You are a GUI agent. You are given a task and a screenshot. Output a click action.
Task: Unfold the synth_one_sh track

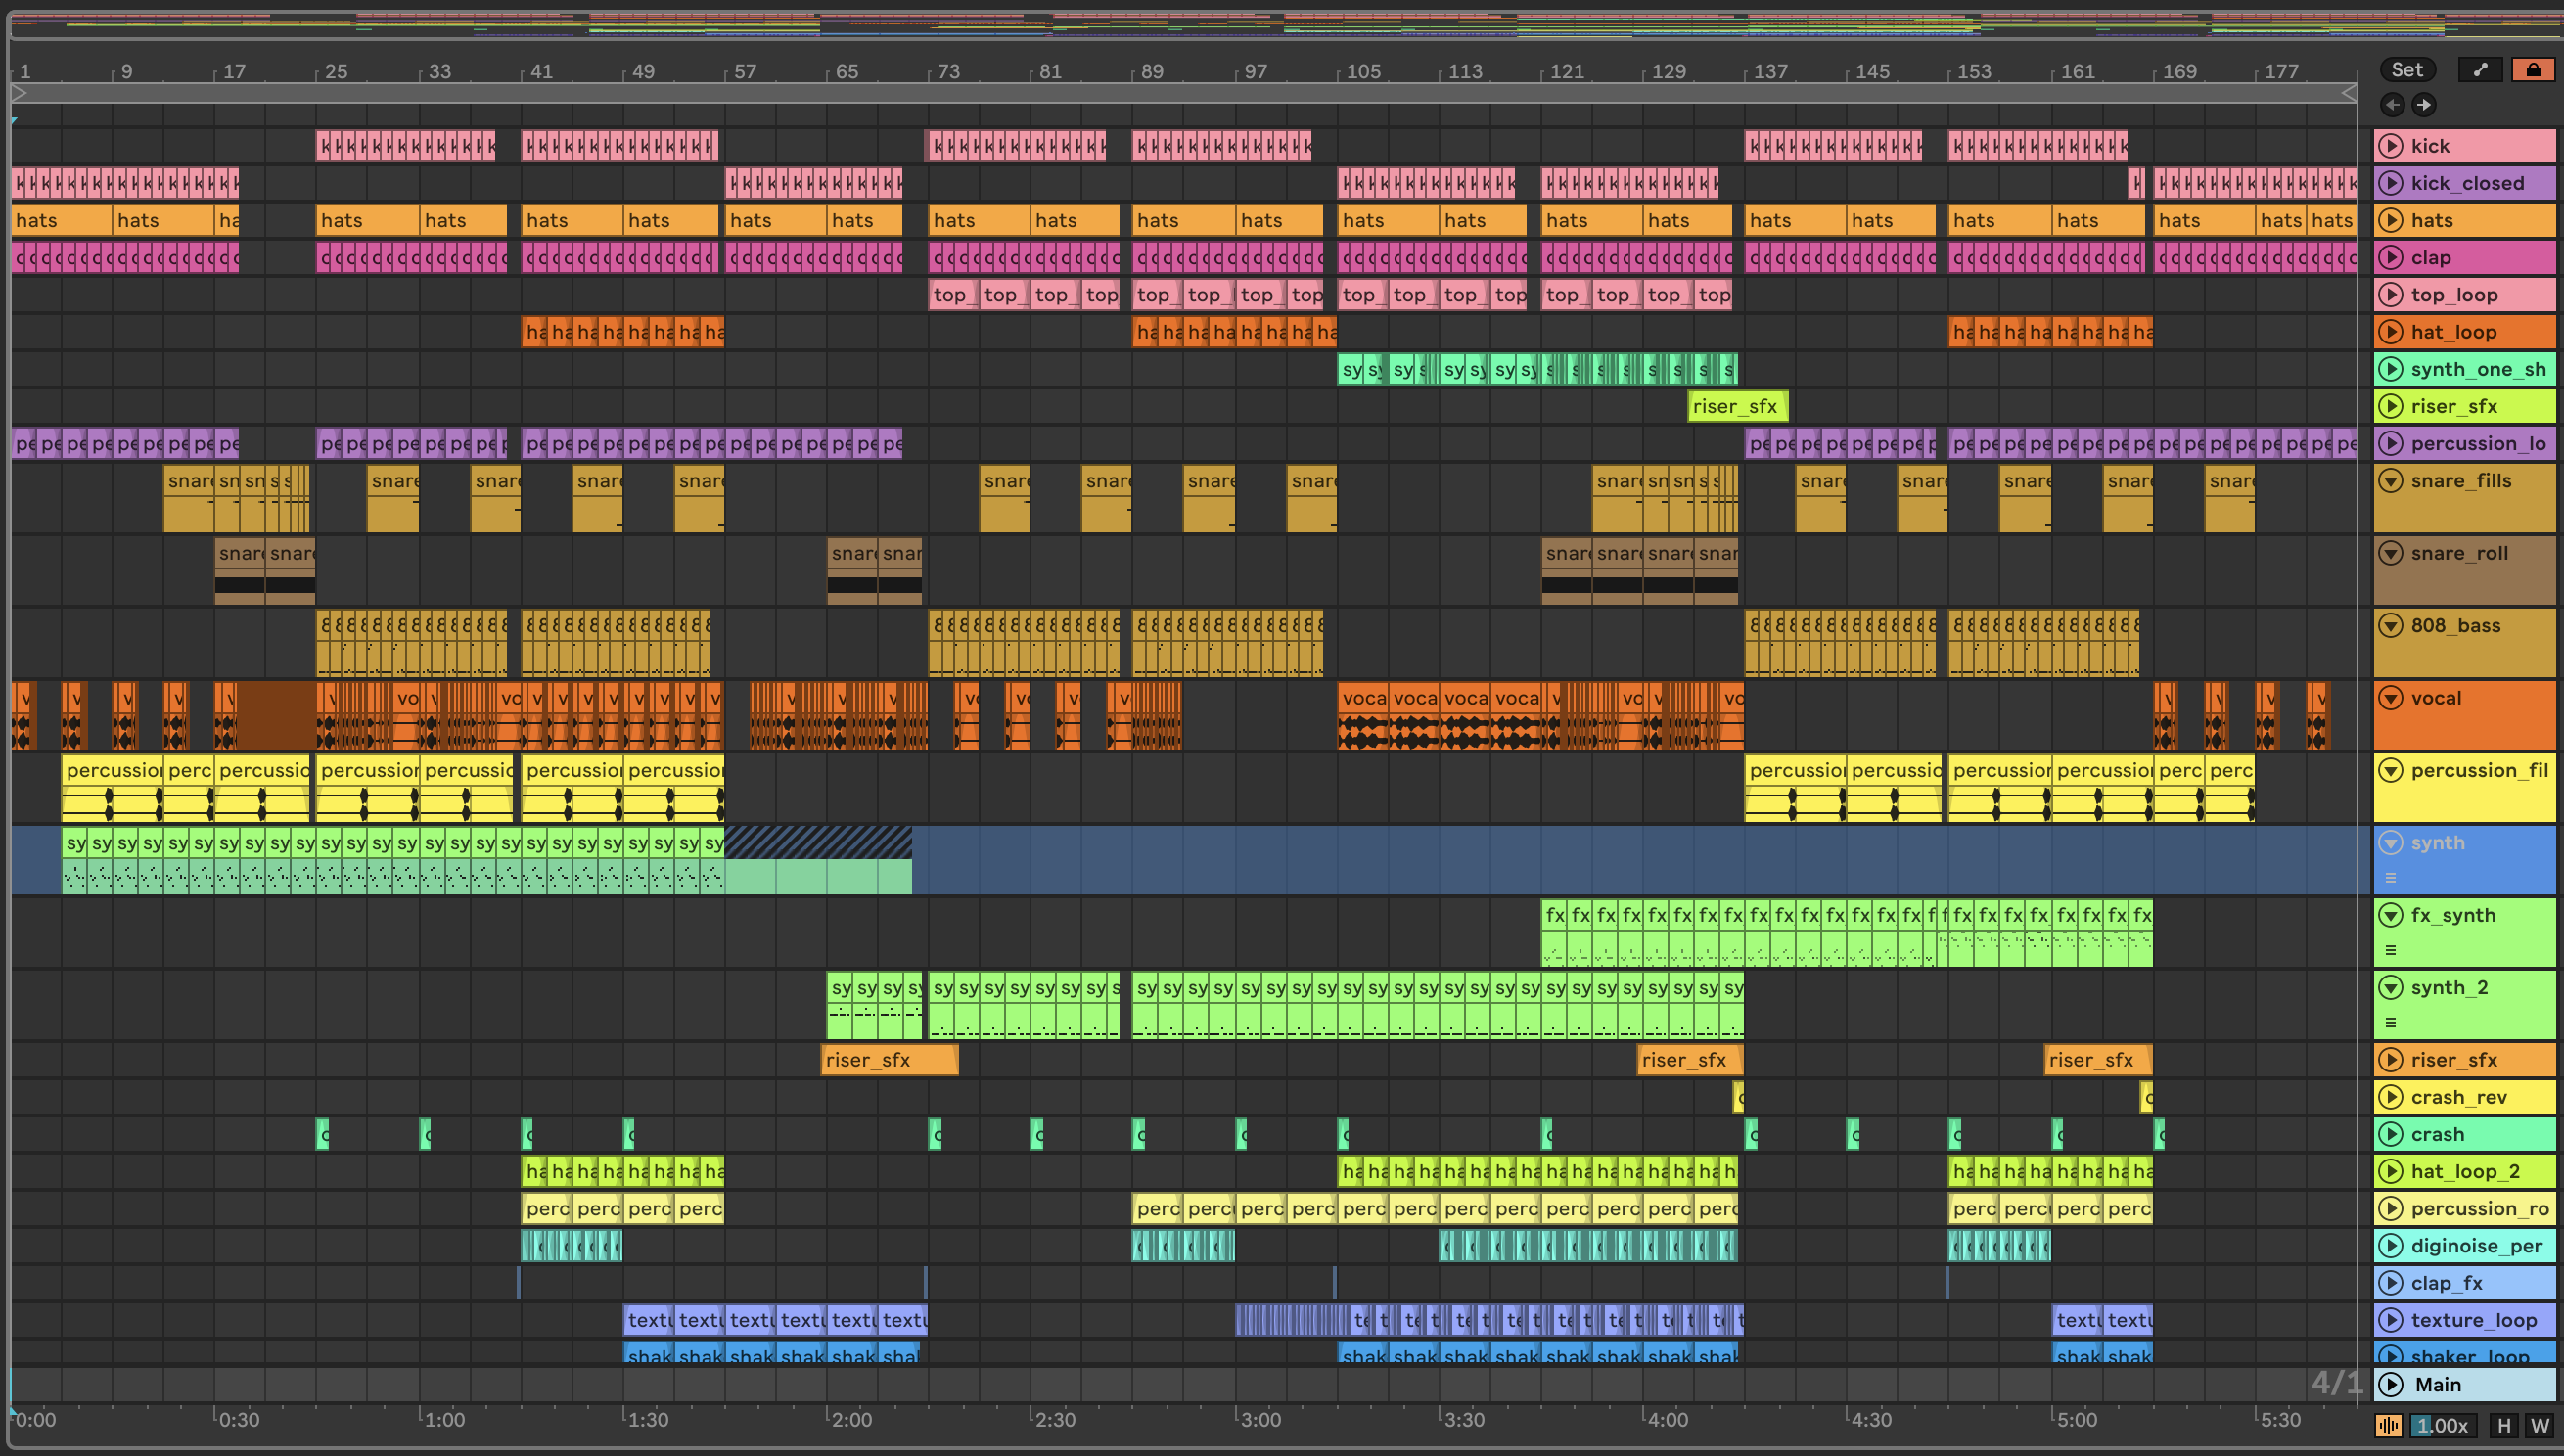(2390, 369)
